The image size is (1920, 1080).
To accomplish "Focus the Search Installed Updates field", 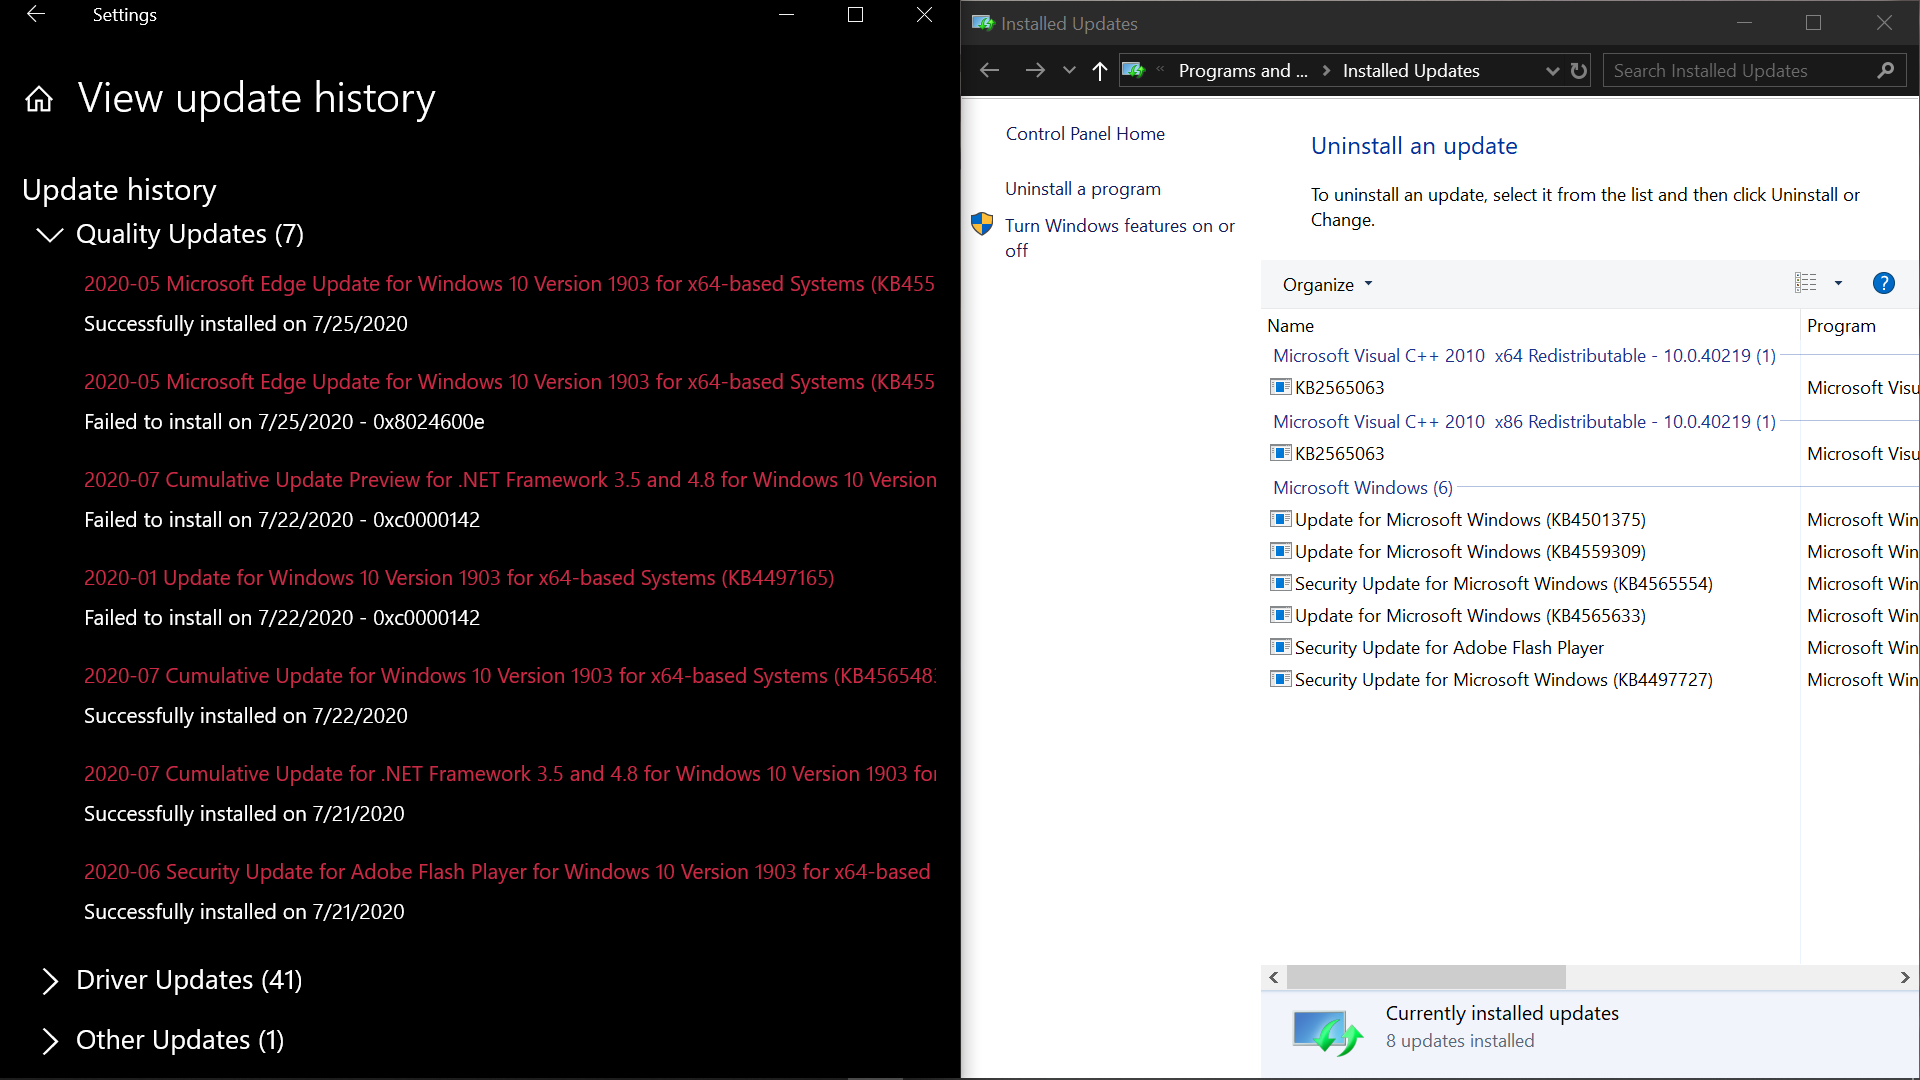I will [x=1754, y=71].
